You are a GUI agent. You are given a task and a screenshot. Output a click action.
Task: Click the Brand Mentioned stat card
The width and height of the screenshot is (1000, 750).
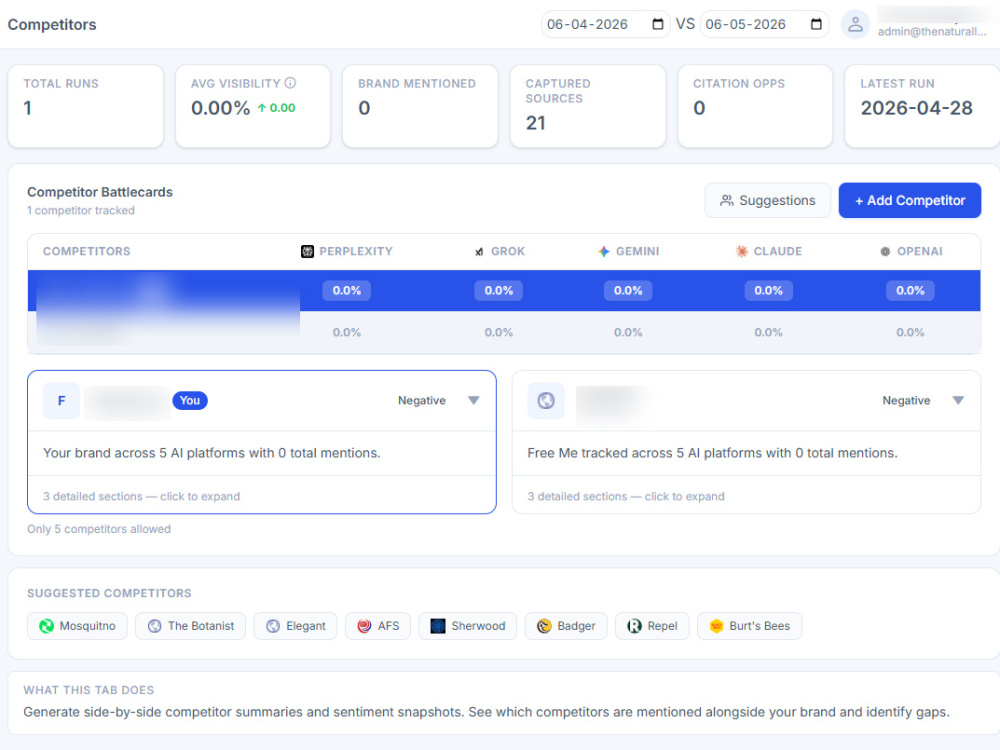[420, 106]
